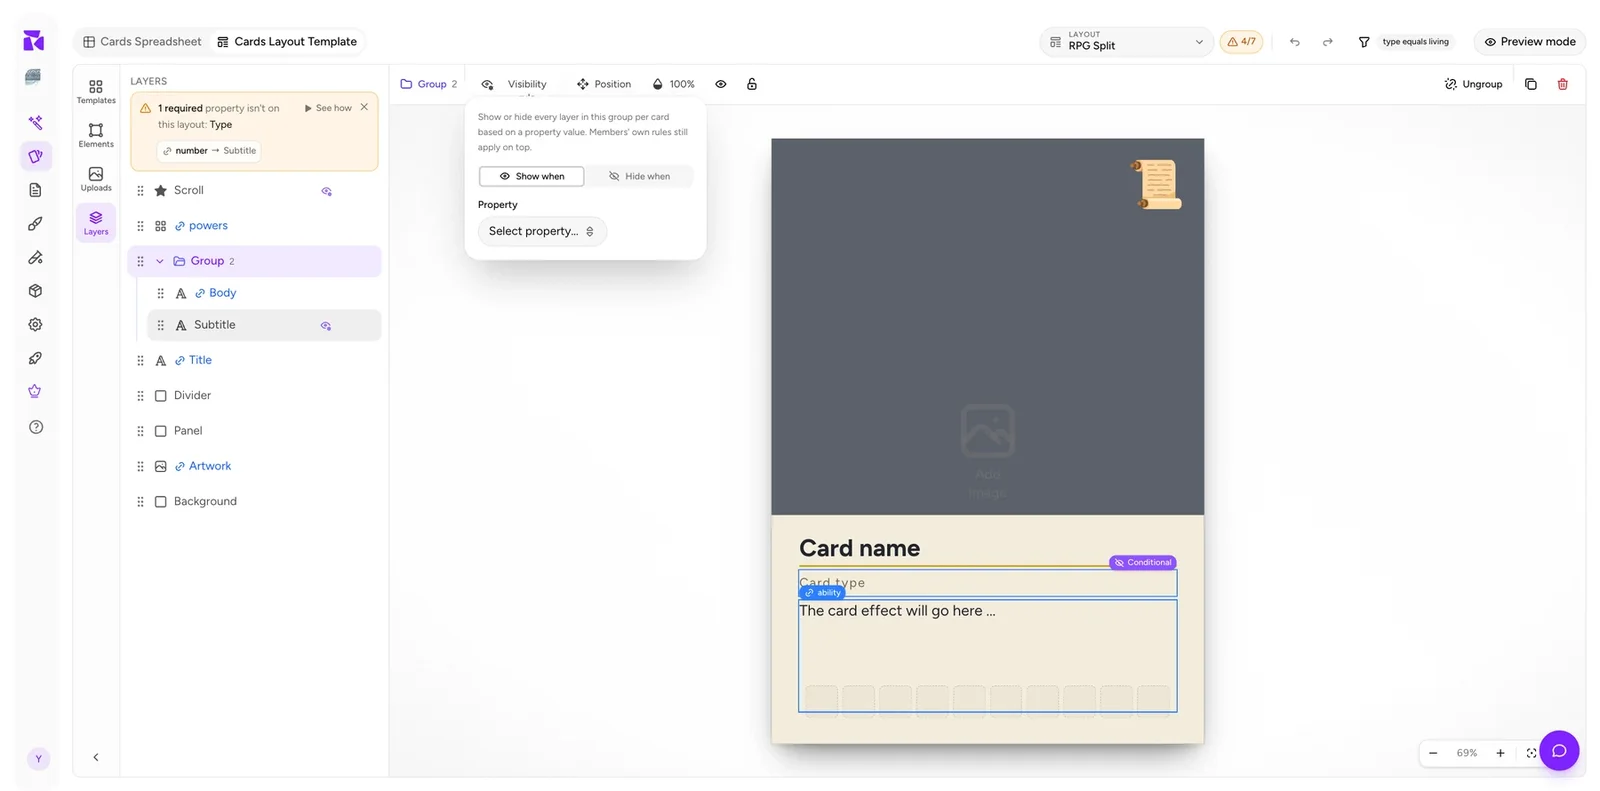Image resolution: width=1600 pixels, height=791 pixels.
Task: Select the Subtitle layer
Action: pos(265,325)
